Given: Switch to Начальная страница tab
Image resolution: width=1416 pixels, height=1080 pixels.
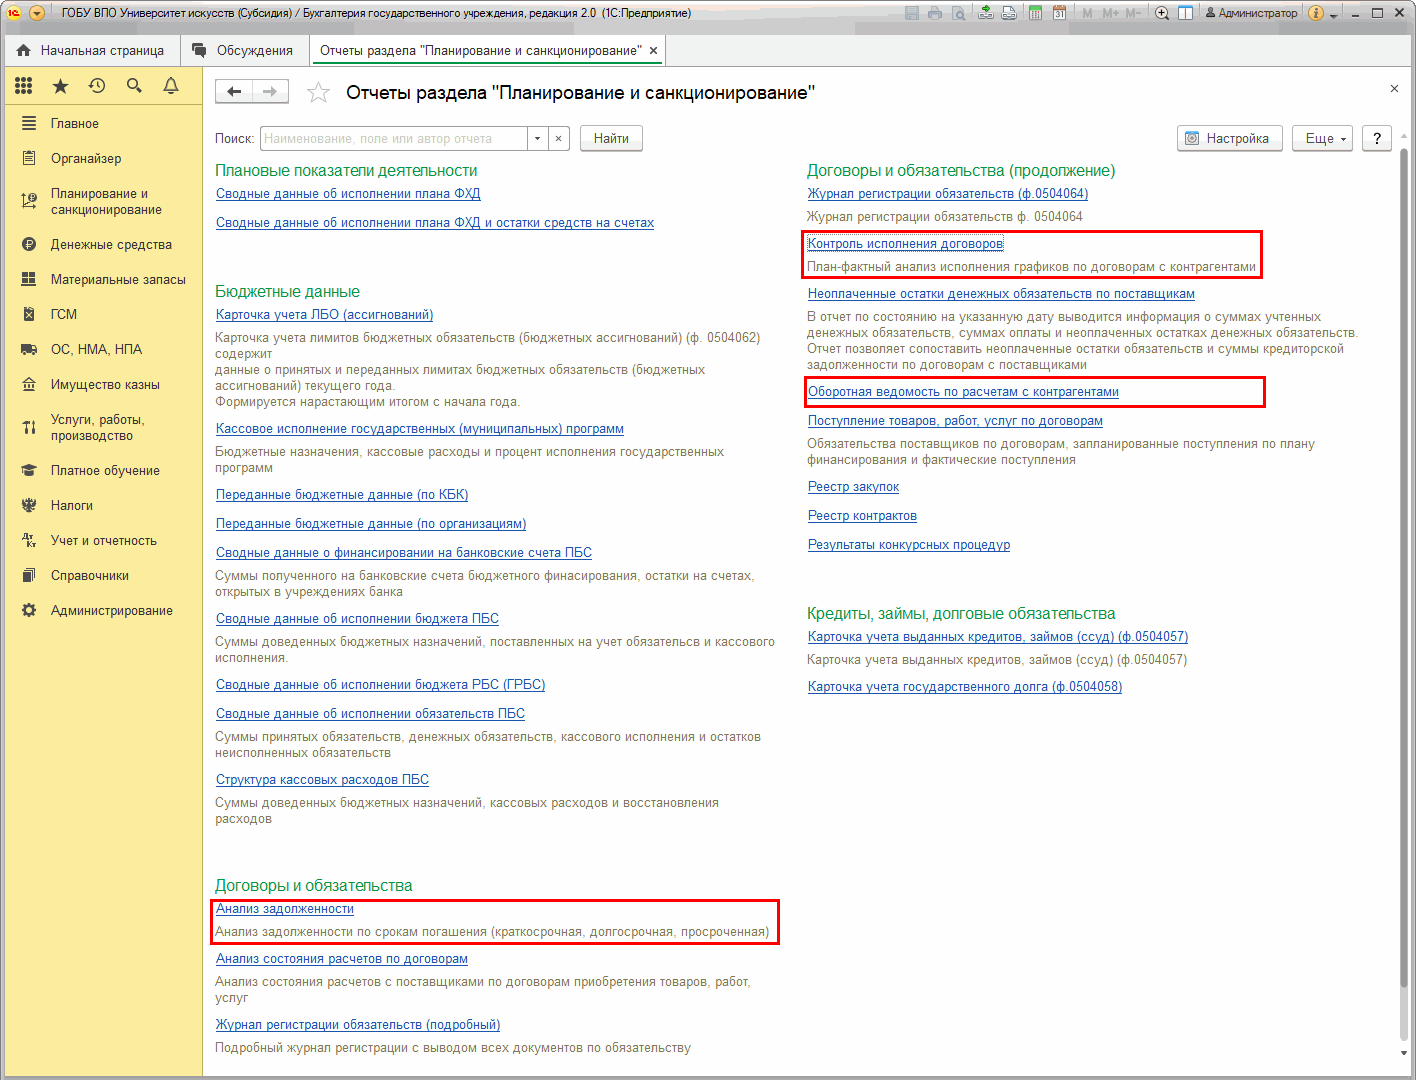Looking at the screenshot, I should pos(91,51).
